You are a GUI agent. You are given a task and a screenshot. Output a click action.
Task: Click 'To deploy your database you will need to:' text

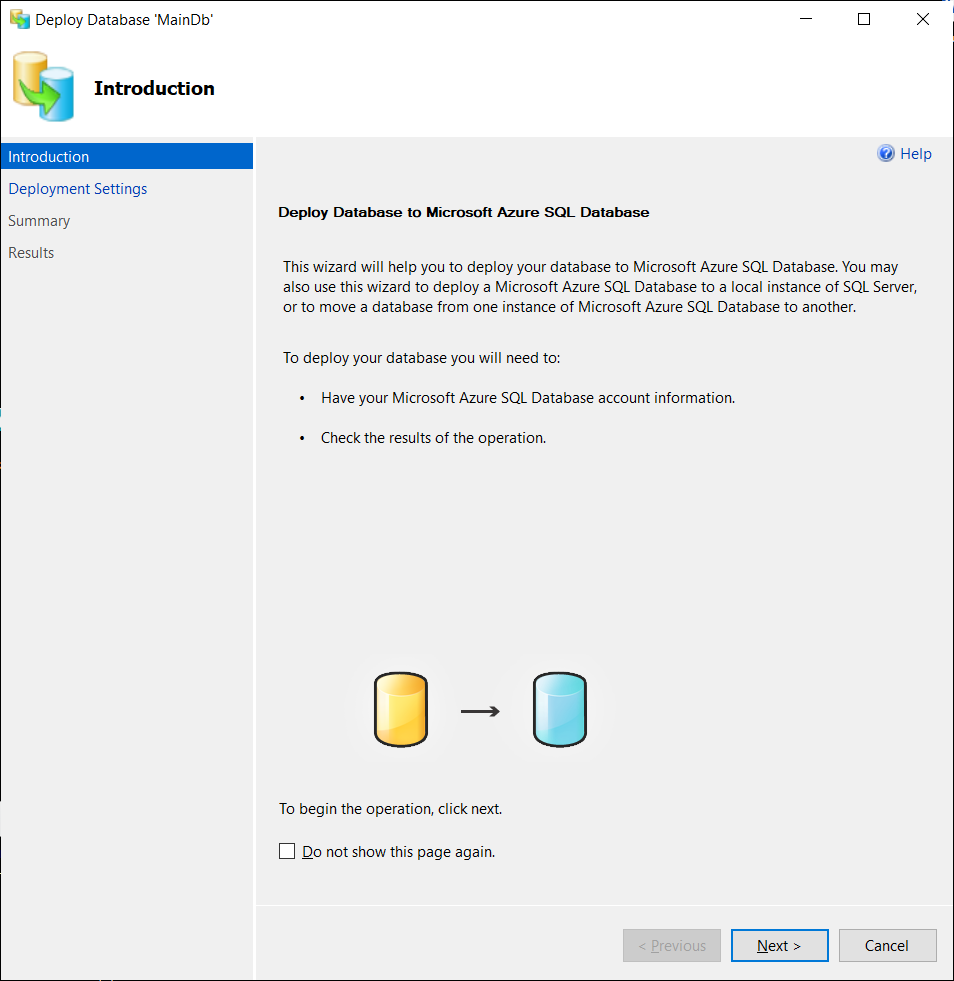click(x=422, y=358)
